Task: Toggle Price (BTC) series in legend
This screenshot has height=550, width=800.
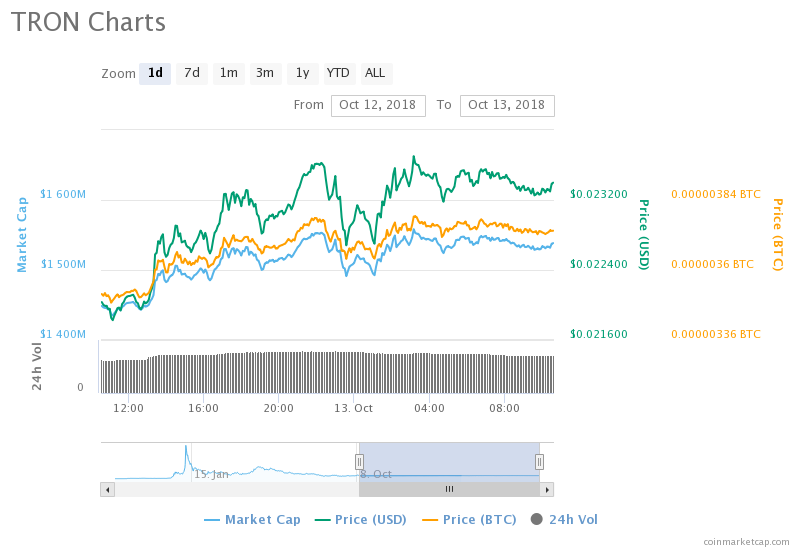Action: point(469,519)
